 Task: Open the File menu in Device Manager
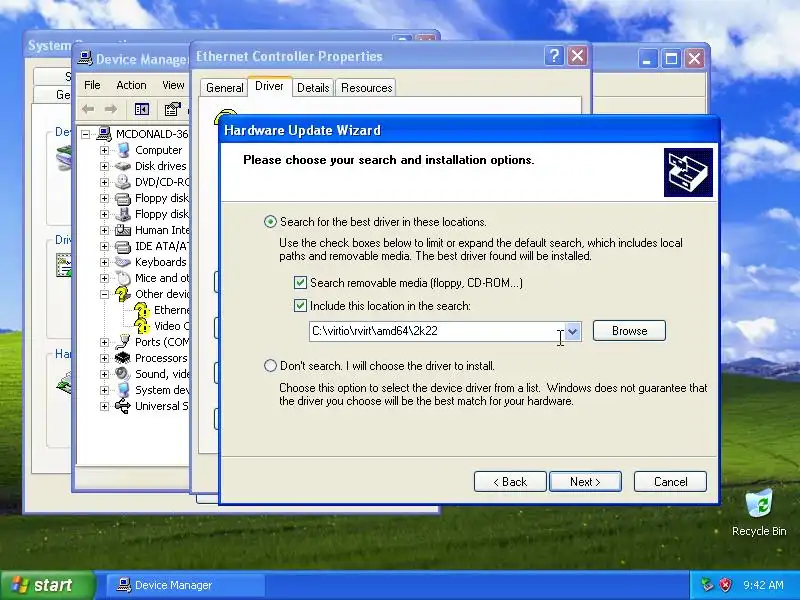point(92,85)
